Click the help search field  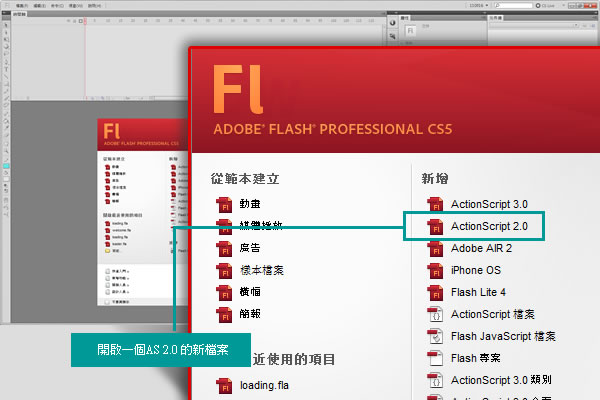pyautogui.click(x=513, y=5)
